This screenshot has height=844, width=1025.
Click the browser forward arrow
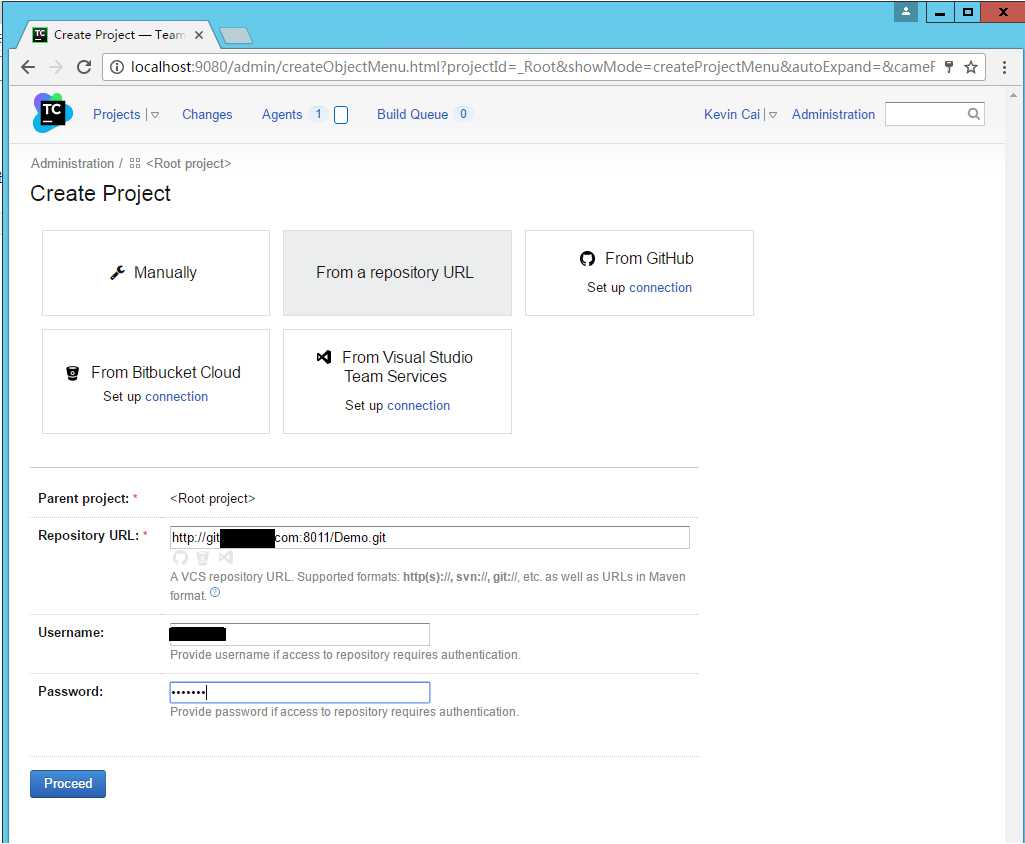coord(56,67)
